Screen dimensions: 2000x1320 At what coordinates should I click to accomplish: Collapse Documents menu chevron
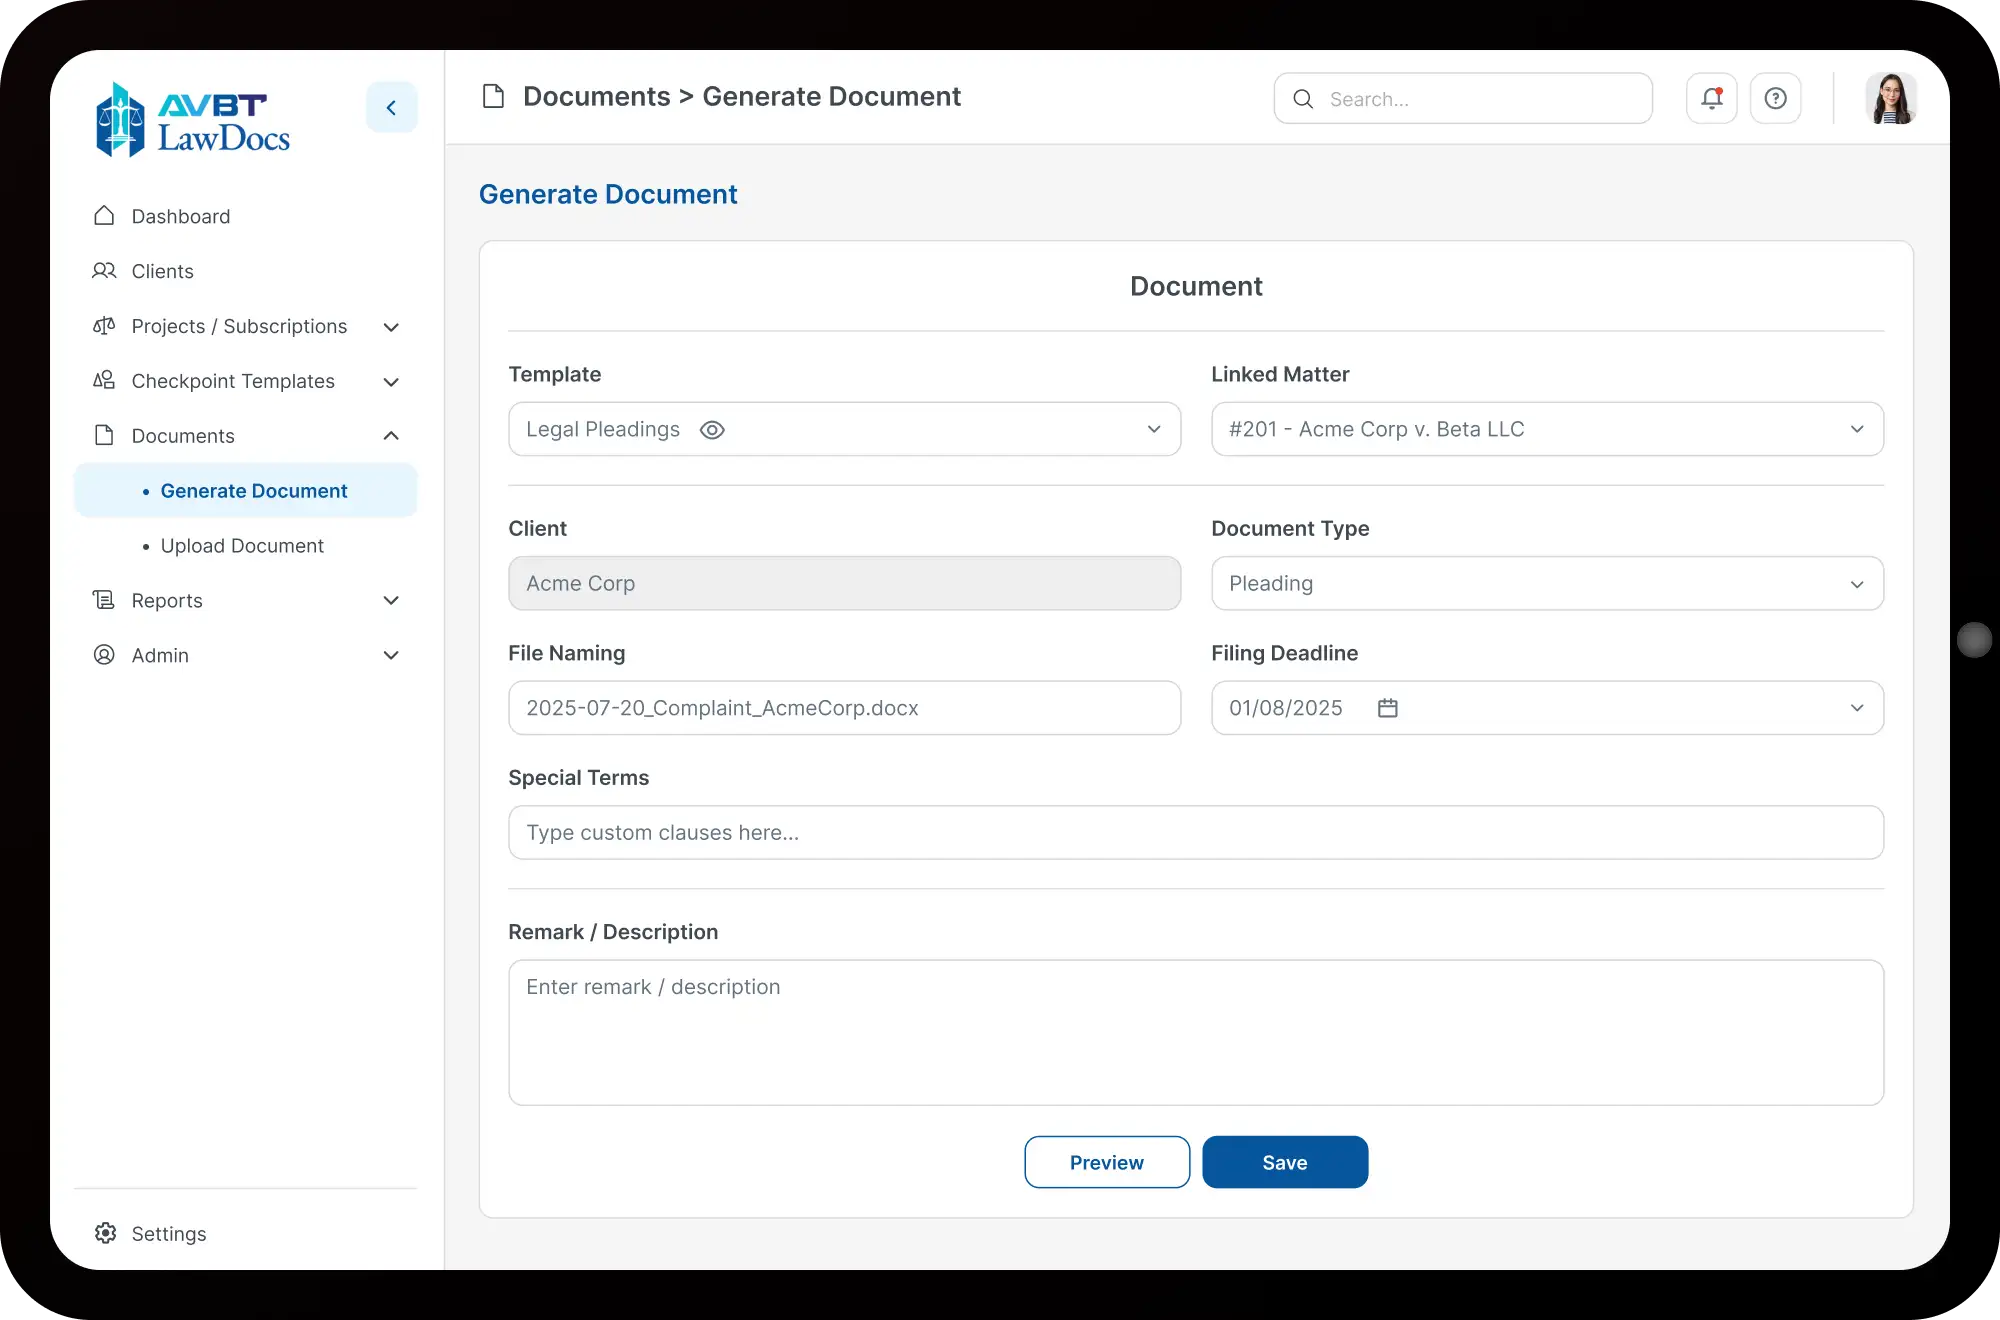tap(391, 436)
